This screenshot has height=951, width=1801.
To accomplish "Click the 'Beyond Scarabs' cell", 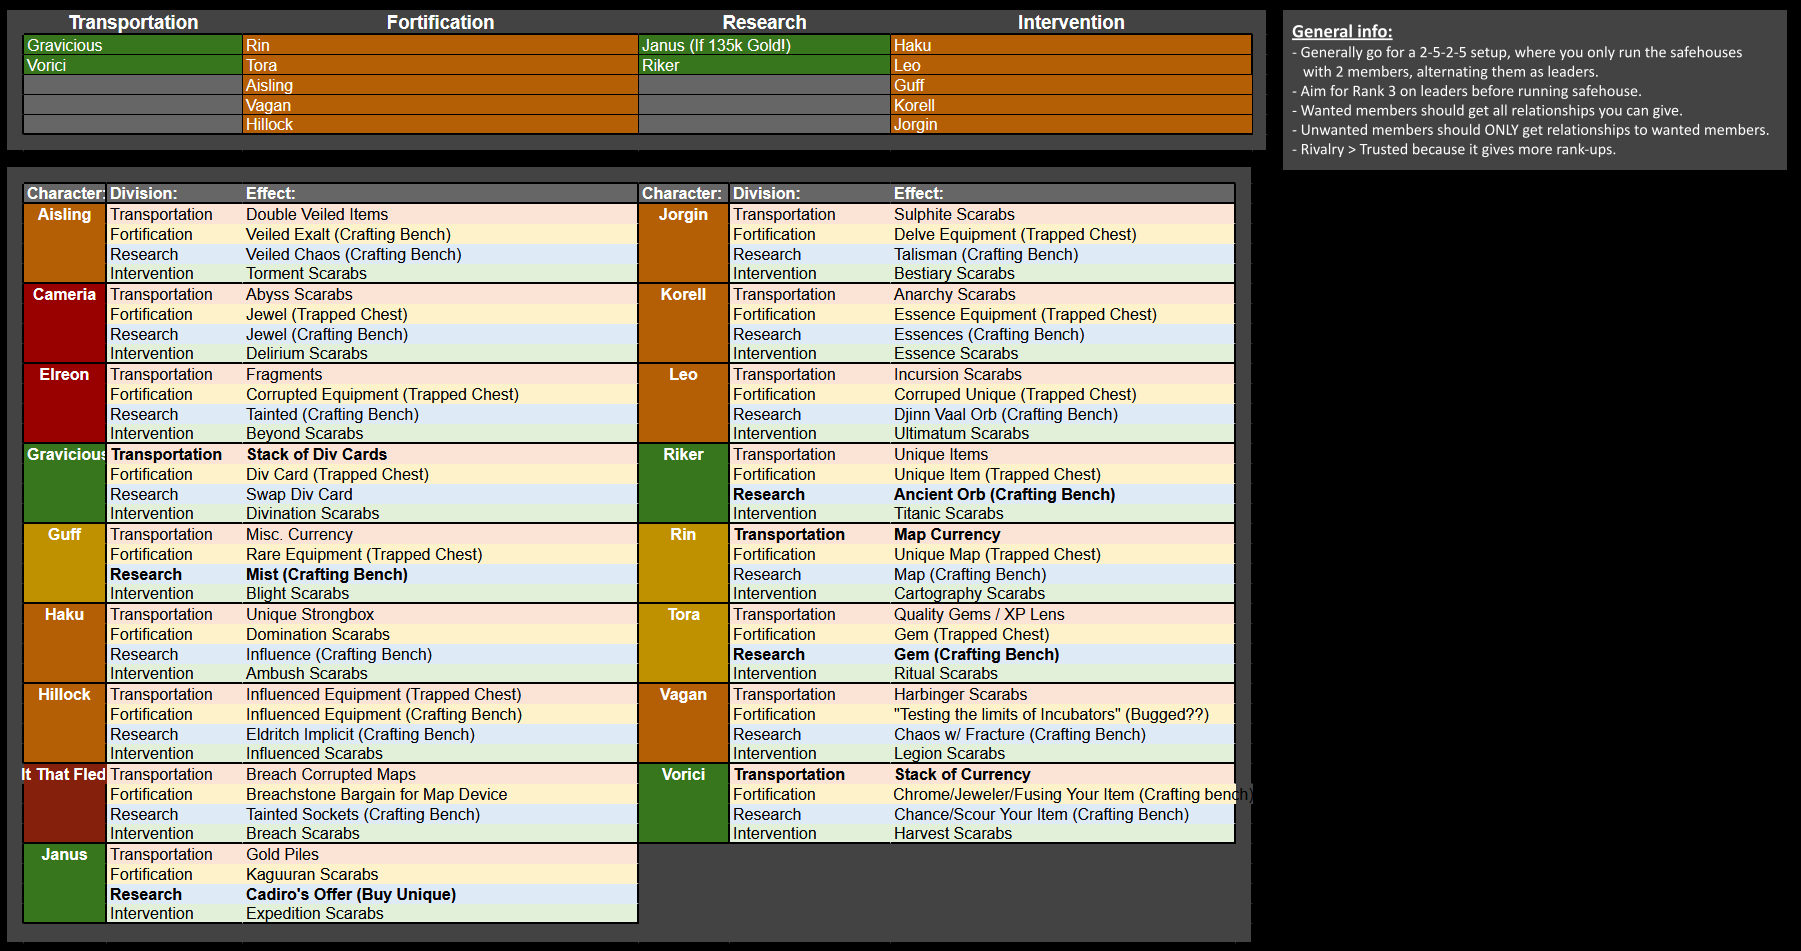I will [440, 433].
